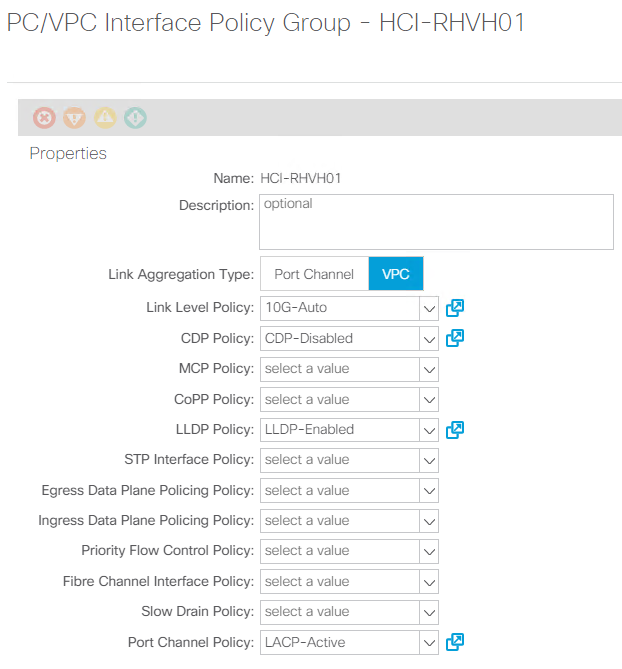Image resolution: width=622 pixels, height=669 pixels.
Task: Open Fibre Channel Interface Policy dropdown
Action: (429, 581)
